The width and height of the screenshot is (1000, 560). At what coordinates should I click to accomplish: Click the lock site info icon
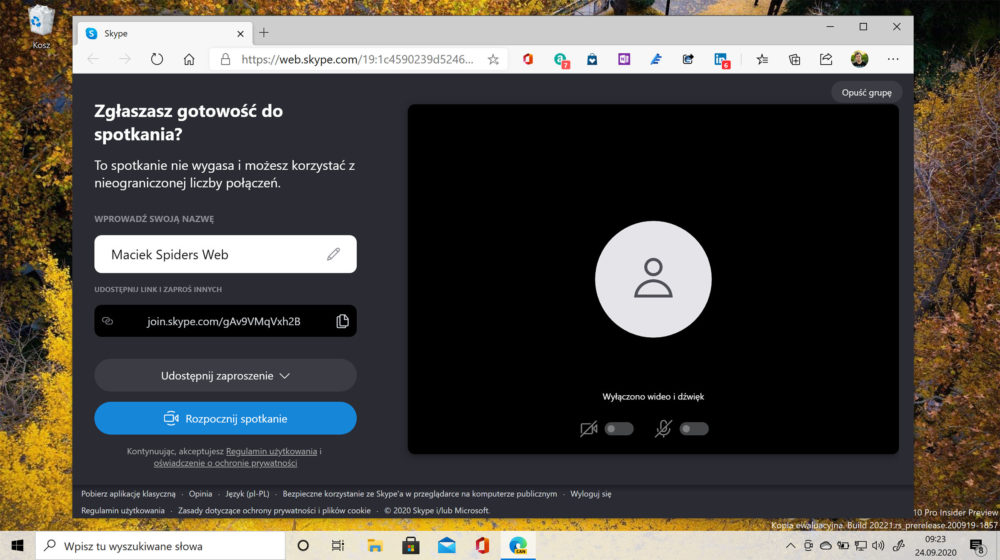pyautogui.click(x=225, y=59)
